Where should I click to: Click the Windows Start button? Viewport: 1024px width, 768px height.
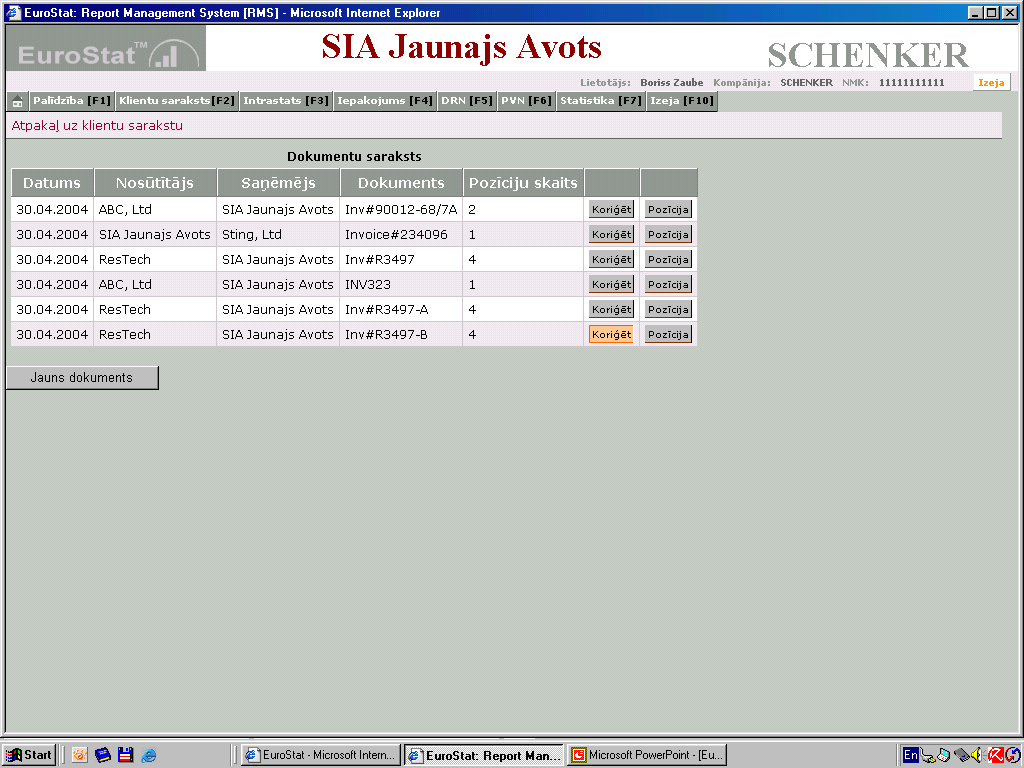[29, 755]
